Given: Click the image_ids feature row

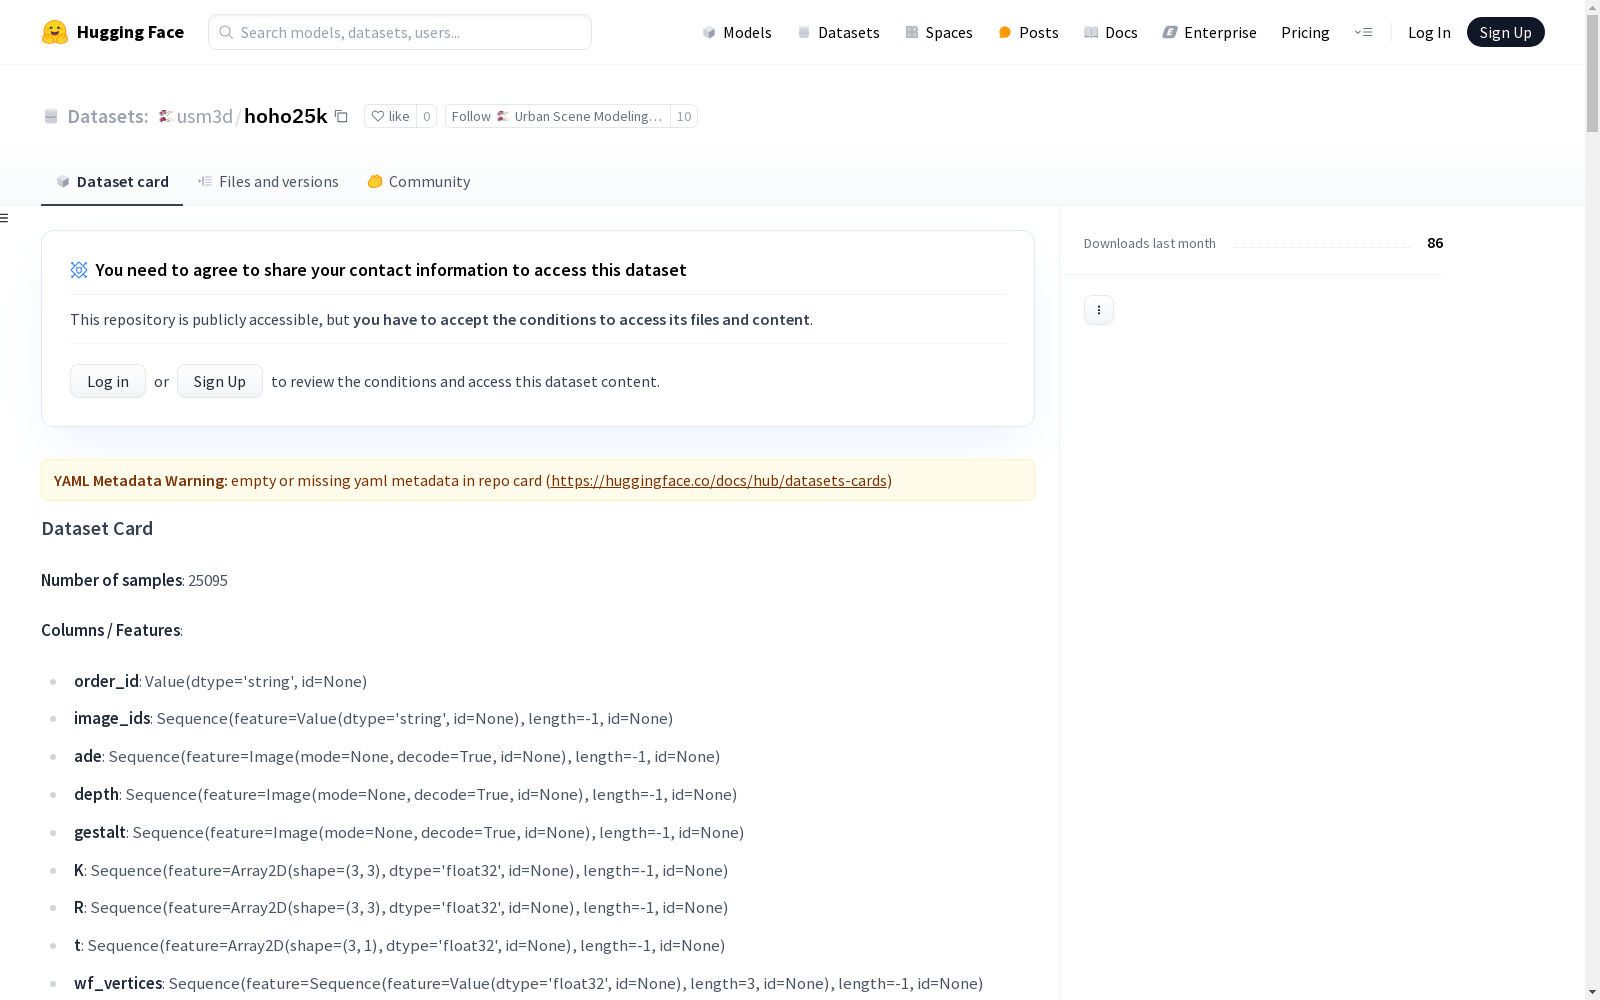Looking at the screenshot, I should click(373, 718).
